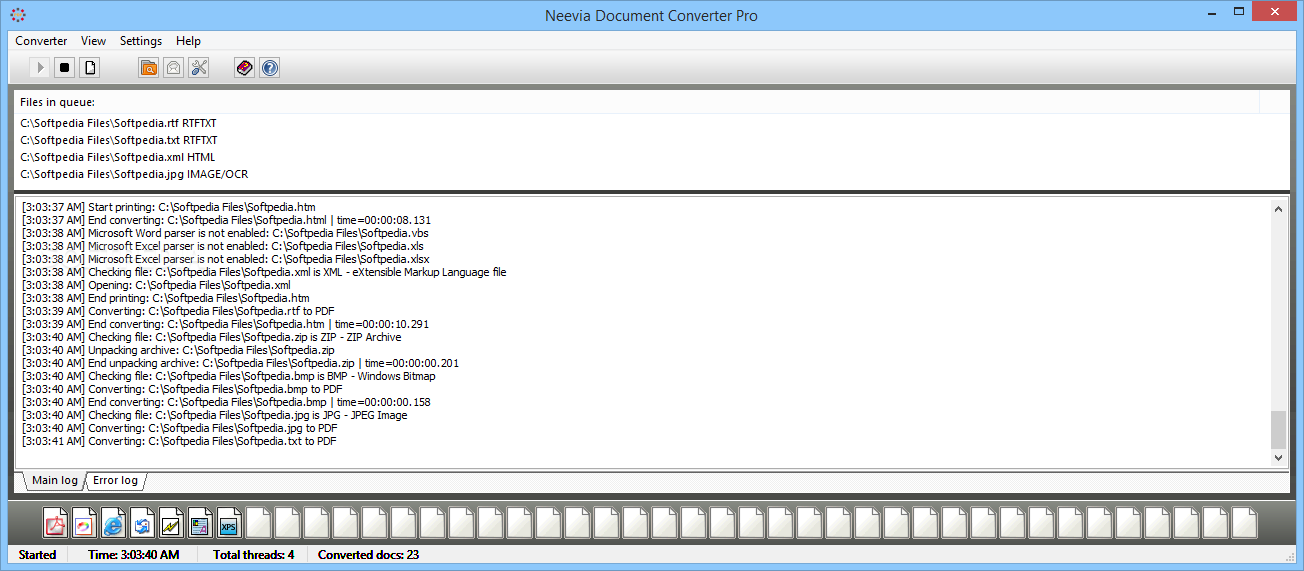Click log line 'Opening' Softpedia.xml

(156, 285)
